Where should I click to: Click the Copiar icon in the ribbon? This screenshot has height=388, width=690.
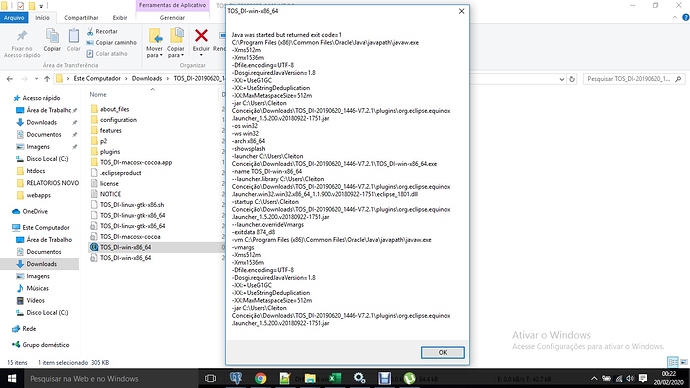(x=52, y=36)
